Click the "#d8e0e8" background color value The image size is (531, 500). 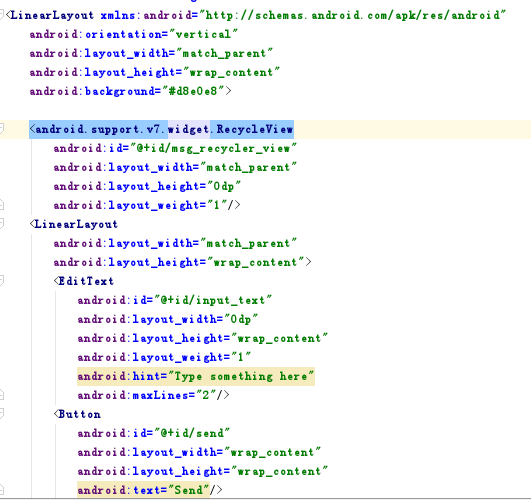pyautogui.click(x=193, y=91)
